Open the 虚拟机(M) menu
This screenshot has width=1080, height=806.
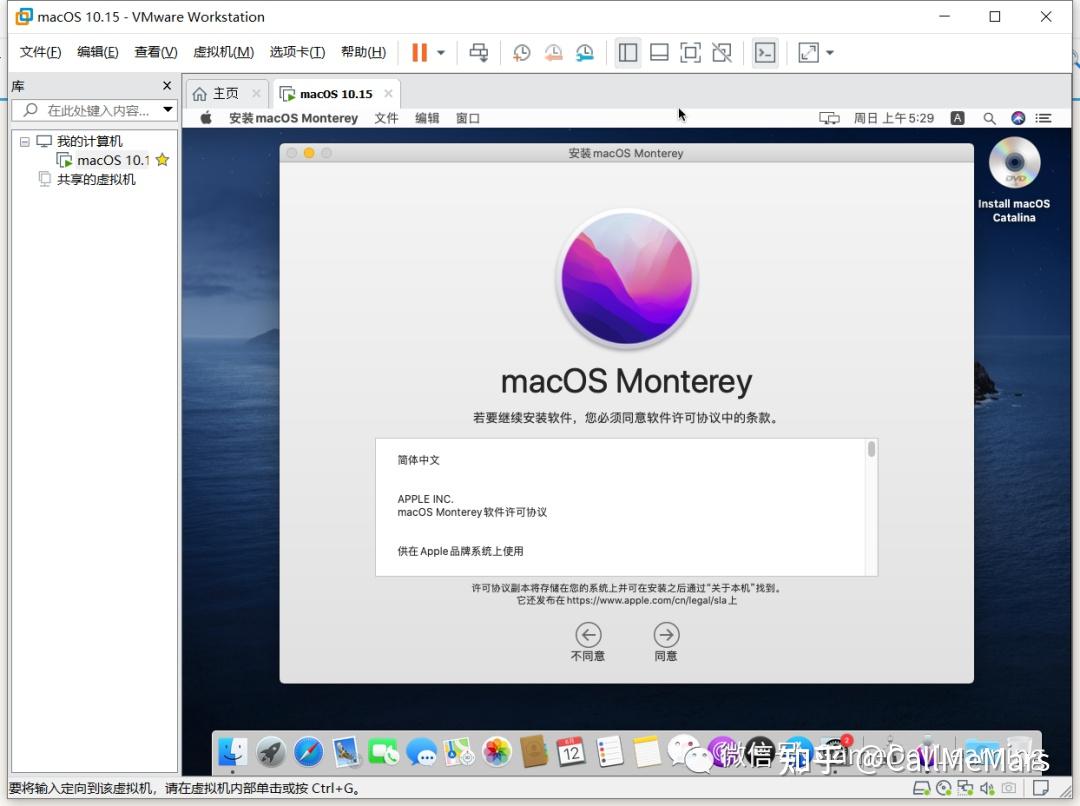click(223, 52)
